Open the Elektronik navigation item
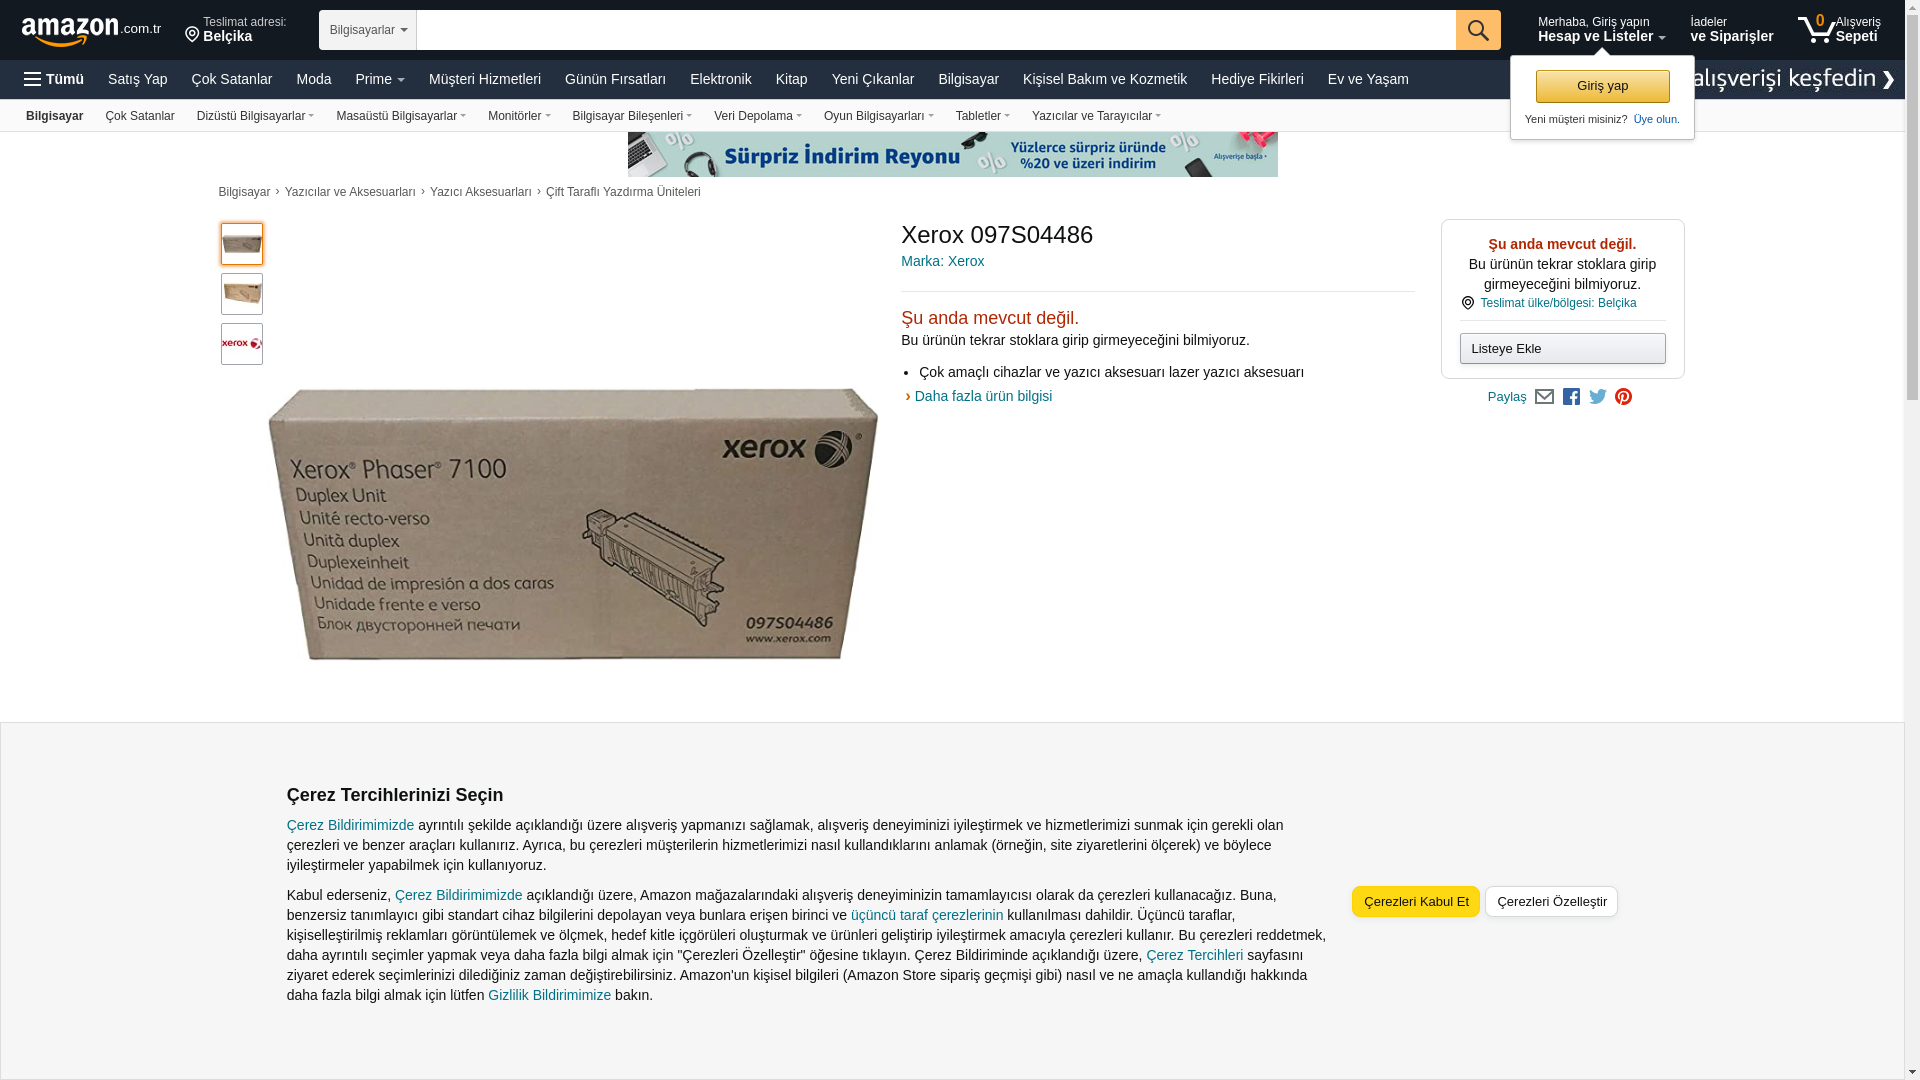1920x1080 pixels. (721, 79)
